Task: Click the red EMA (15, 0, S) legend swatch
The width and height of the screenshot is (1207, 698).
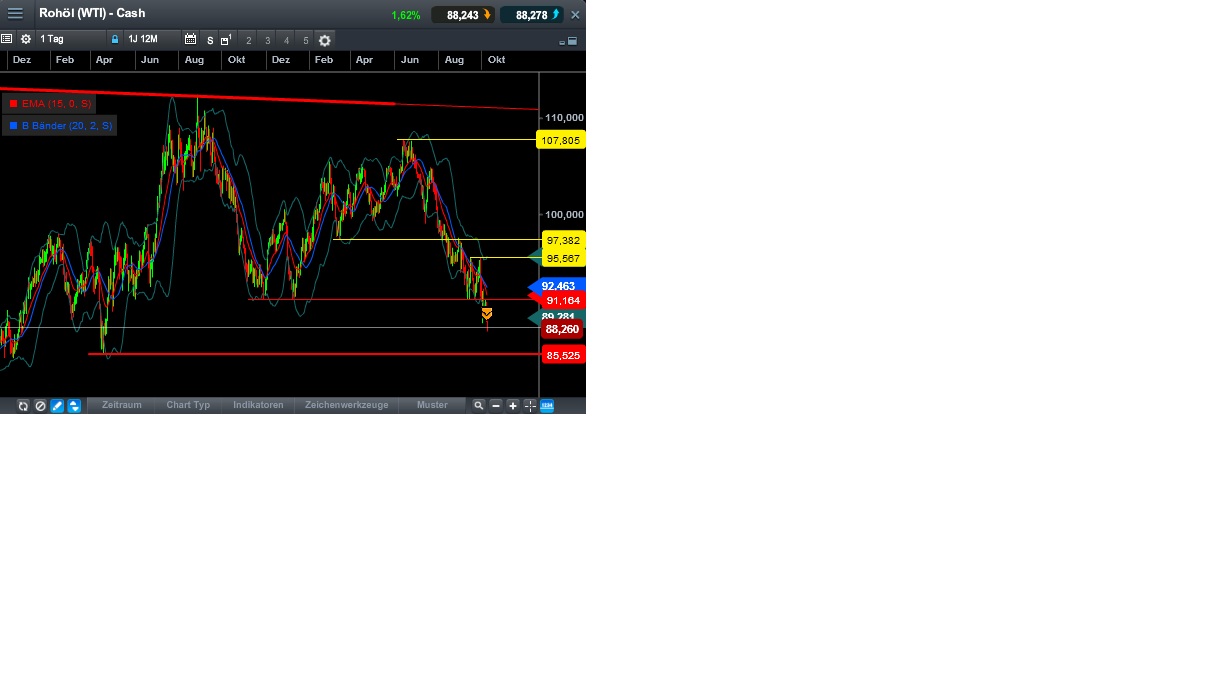Action: [x=13, y=103]
